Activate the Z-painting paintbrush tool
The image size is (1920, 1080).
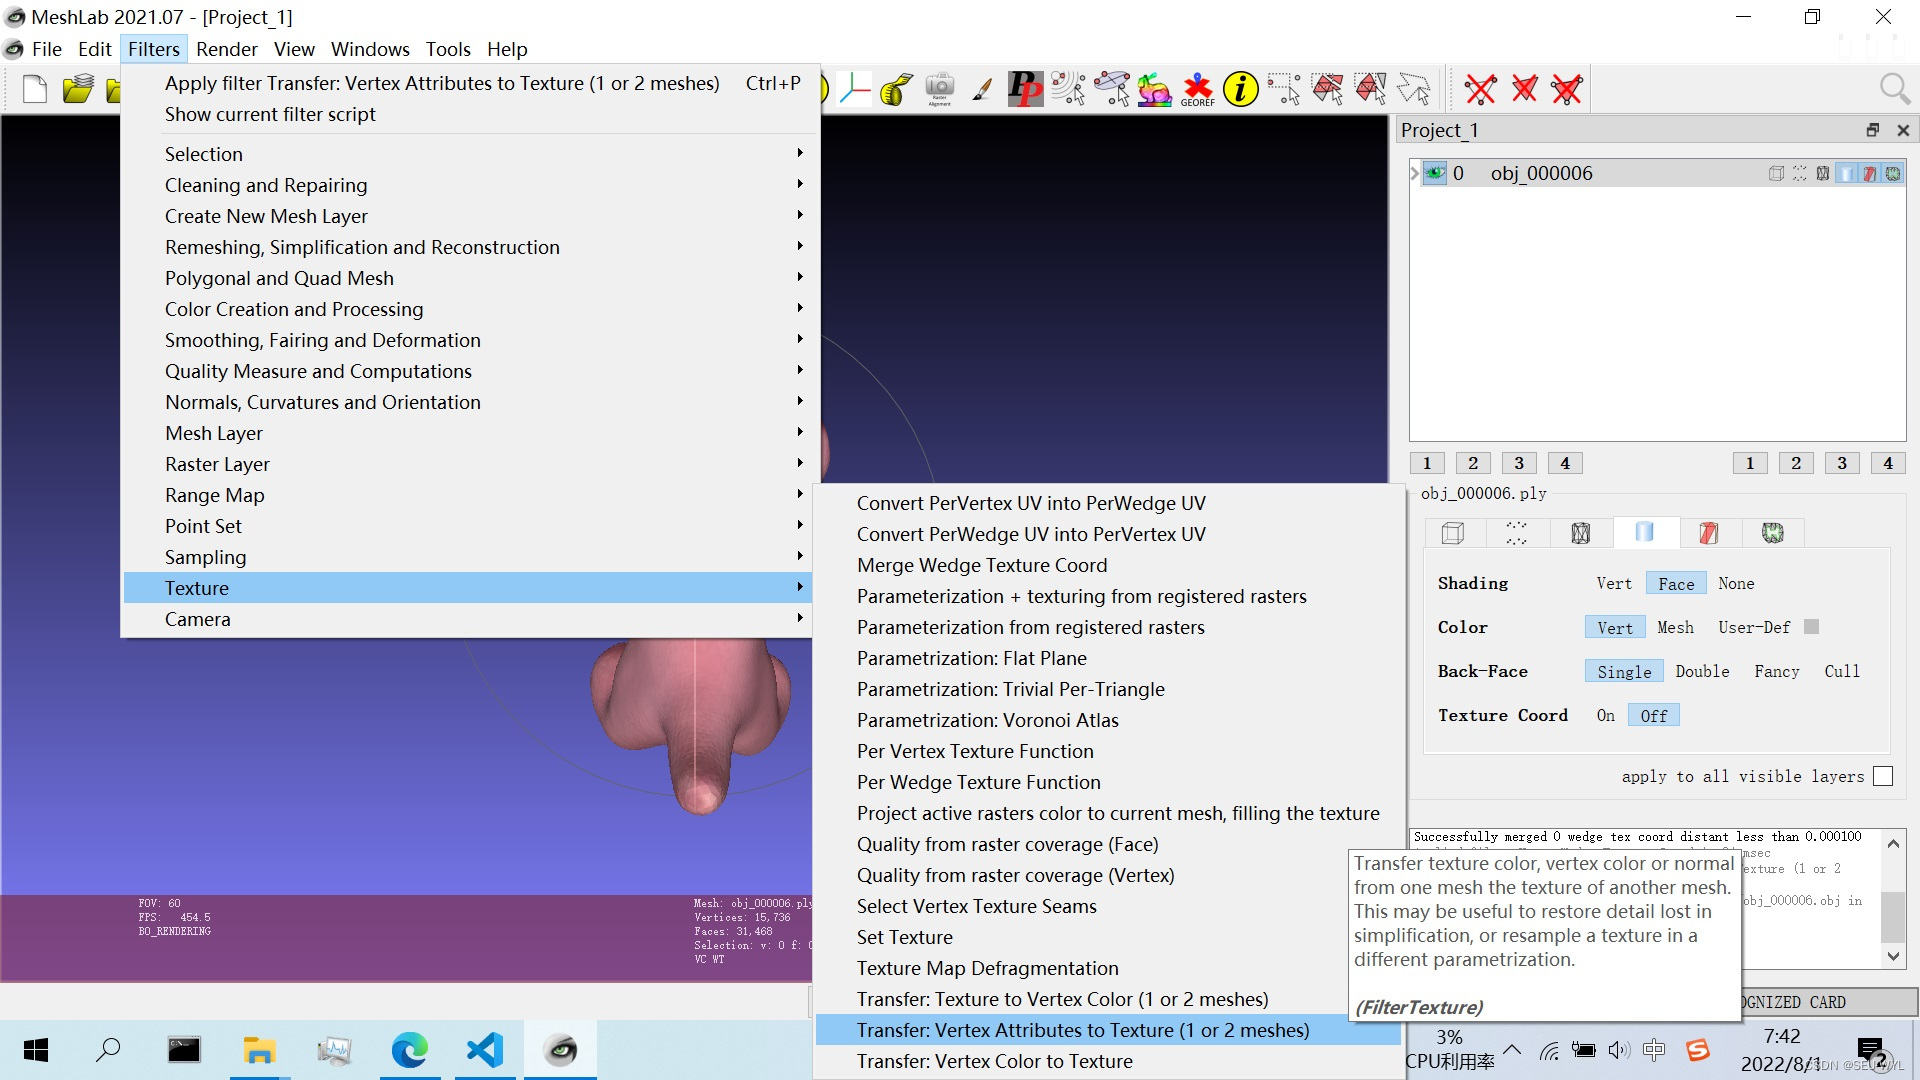pos(982,89)
